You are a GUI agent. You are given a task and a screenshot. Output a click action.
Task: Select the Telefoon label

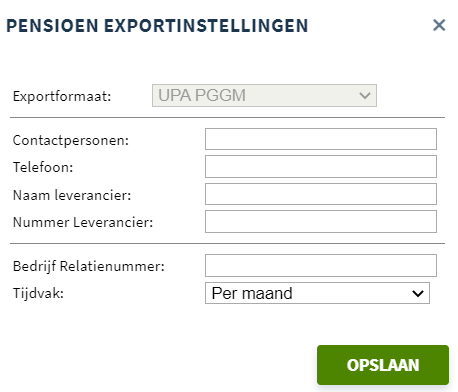(43, 167)
